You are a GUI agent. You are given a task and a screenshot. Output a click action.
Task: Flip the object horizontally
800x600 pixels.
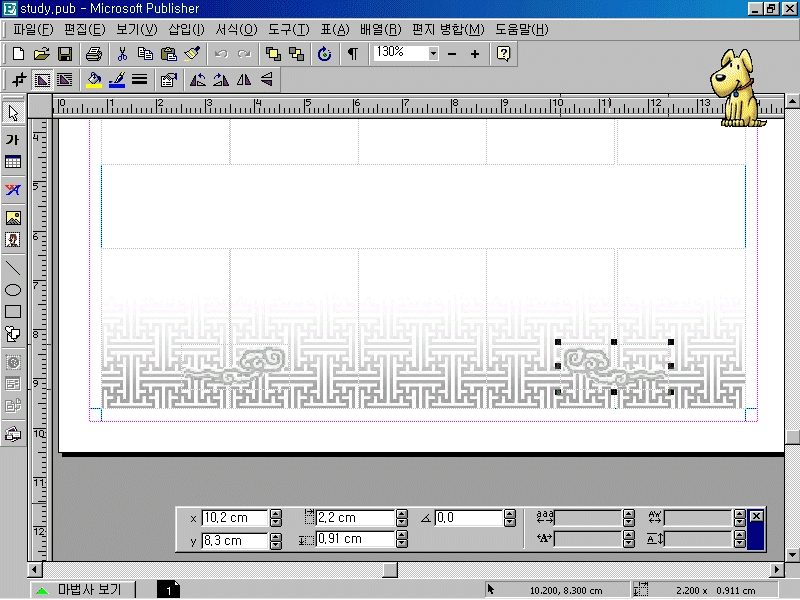tap(244, 80)
